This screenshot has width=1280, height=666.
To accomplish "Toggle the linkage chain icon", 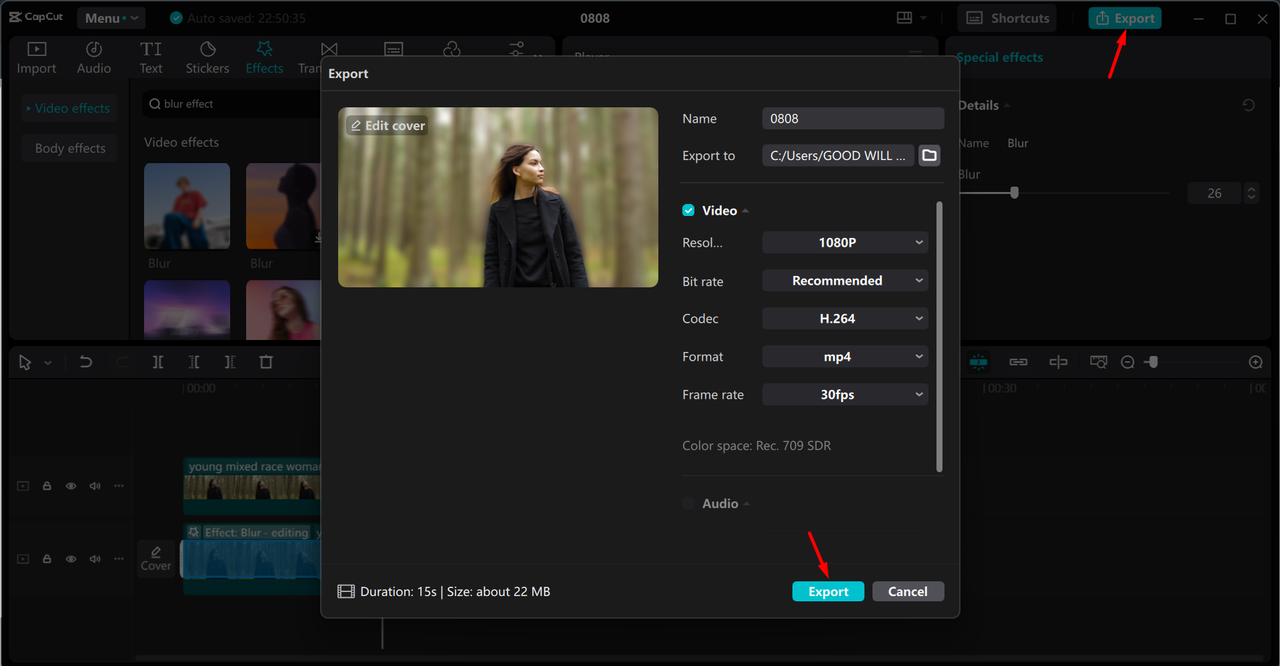I will coord(1018,362).
